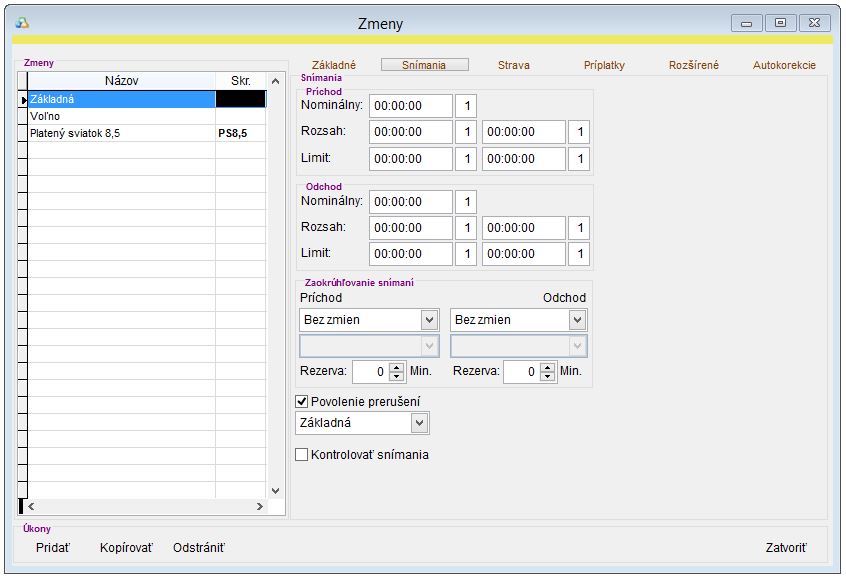This screenshot has width=846, height=579.
Task: Click the first Odchod Limit time field
Action: click(411, 254)
